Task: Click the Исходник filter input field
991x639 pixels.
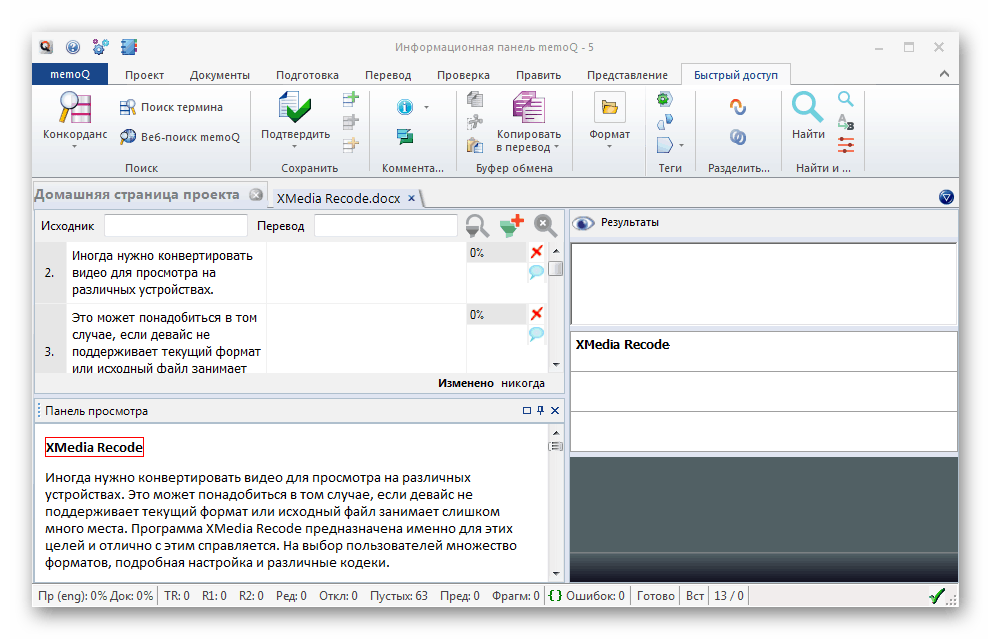Action: point(175,226)
